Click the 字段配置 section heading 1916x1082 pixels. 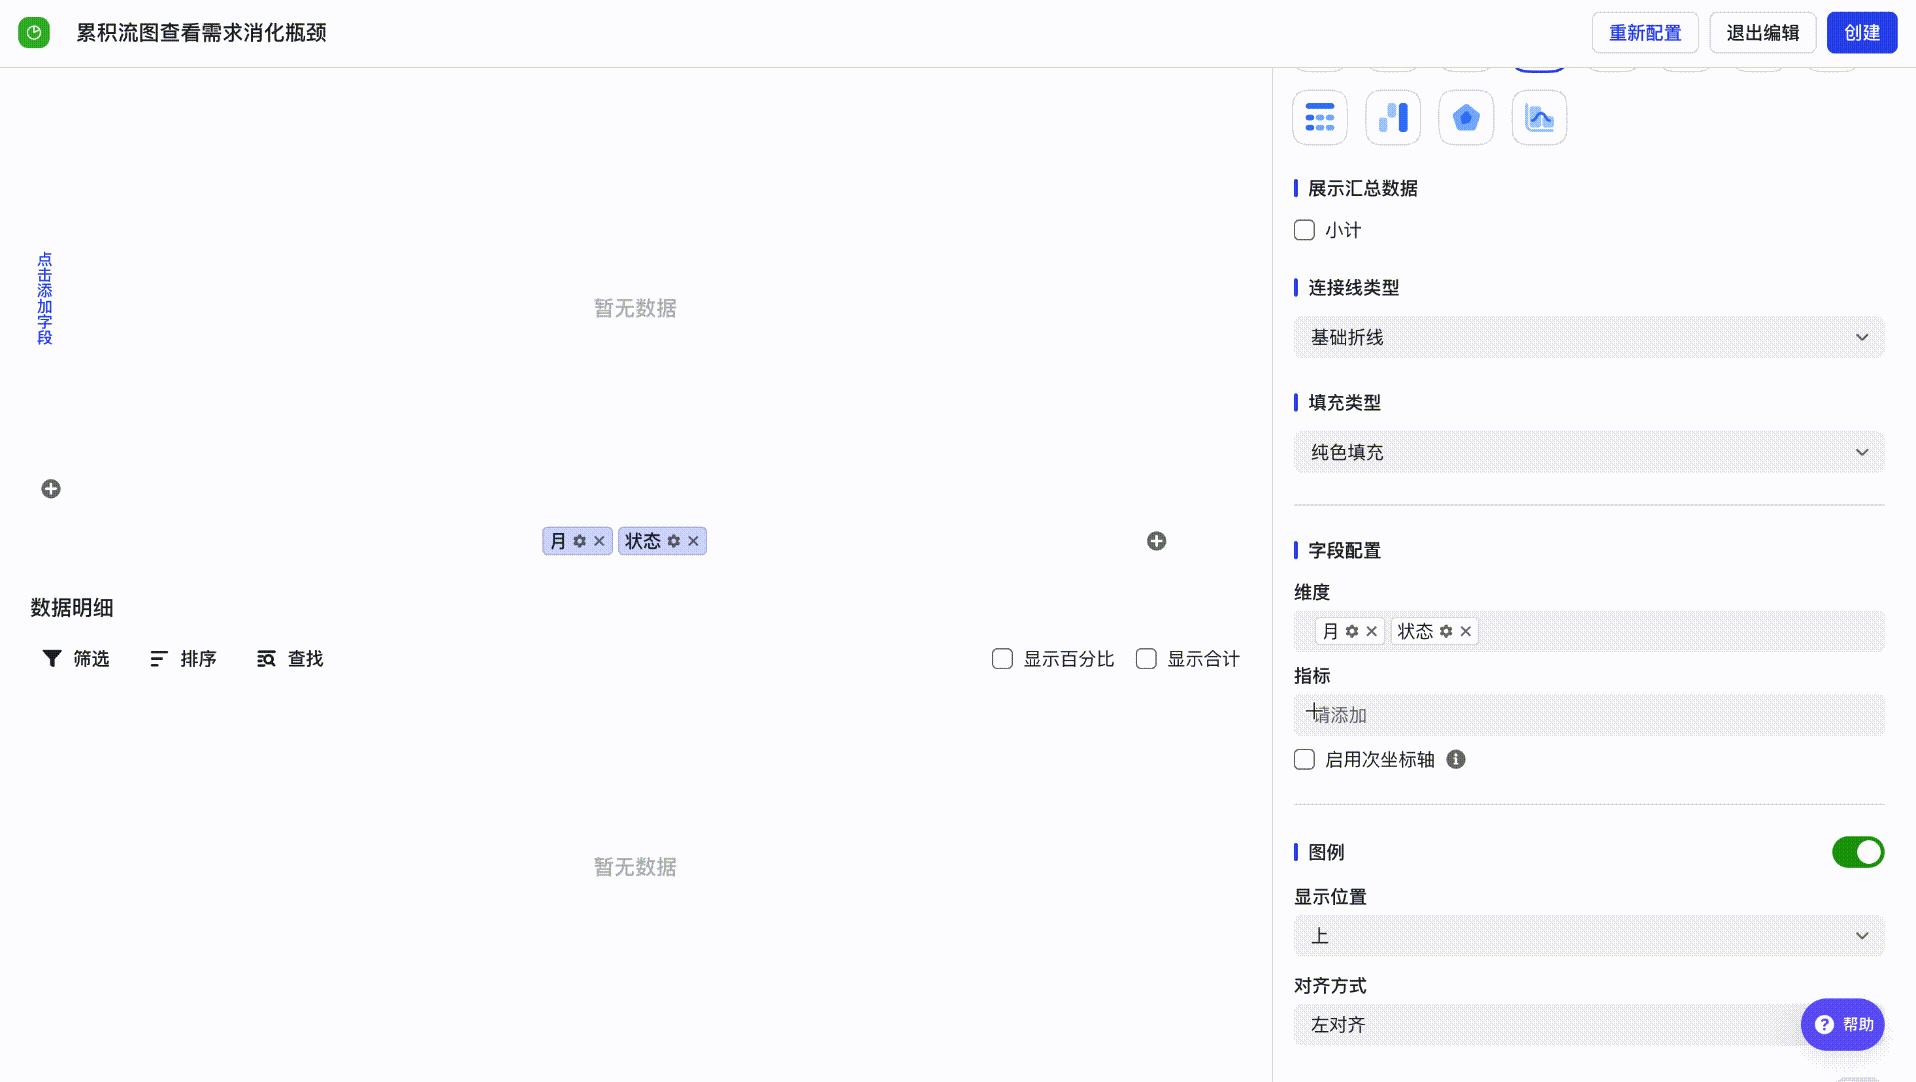click(x=1344, y=551)
